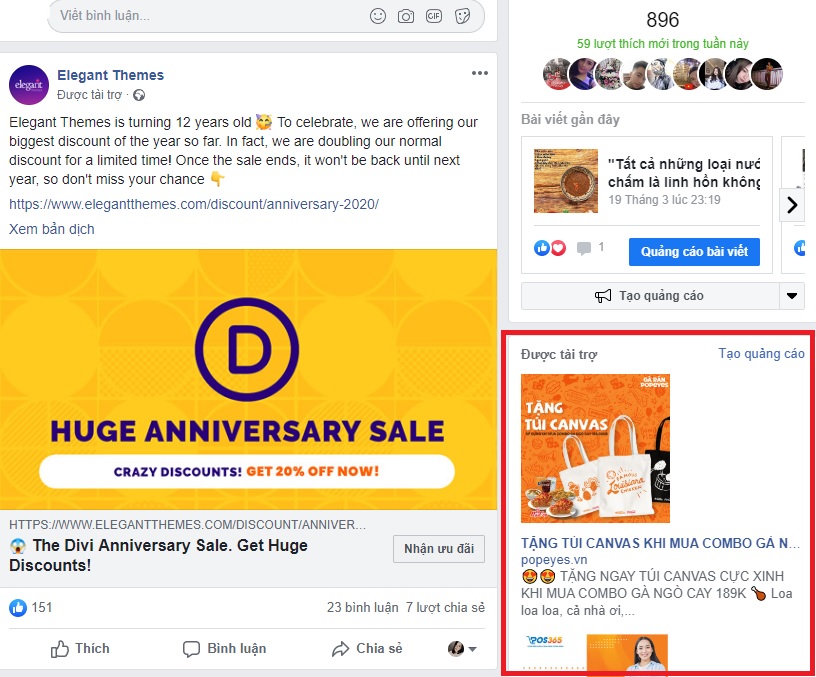Screen dimensions: 816x677
Task: Click 'Xem bản dịch' to translate post
Action: 52,229
